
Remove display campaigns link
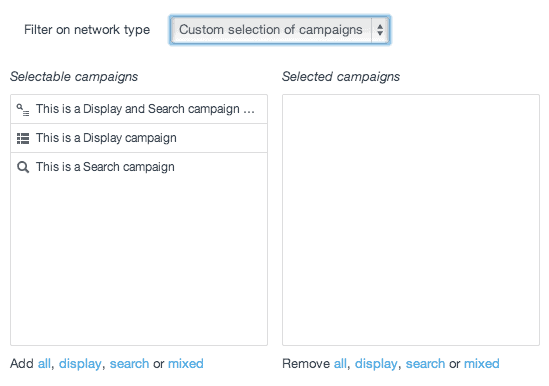(376, 364)
